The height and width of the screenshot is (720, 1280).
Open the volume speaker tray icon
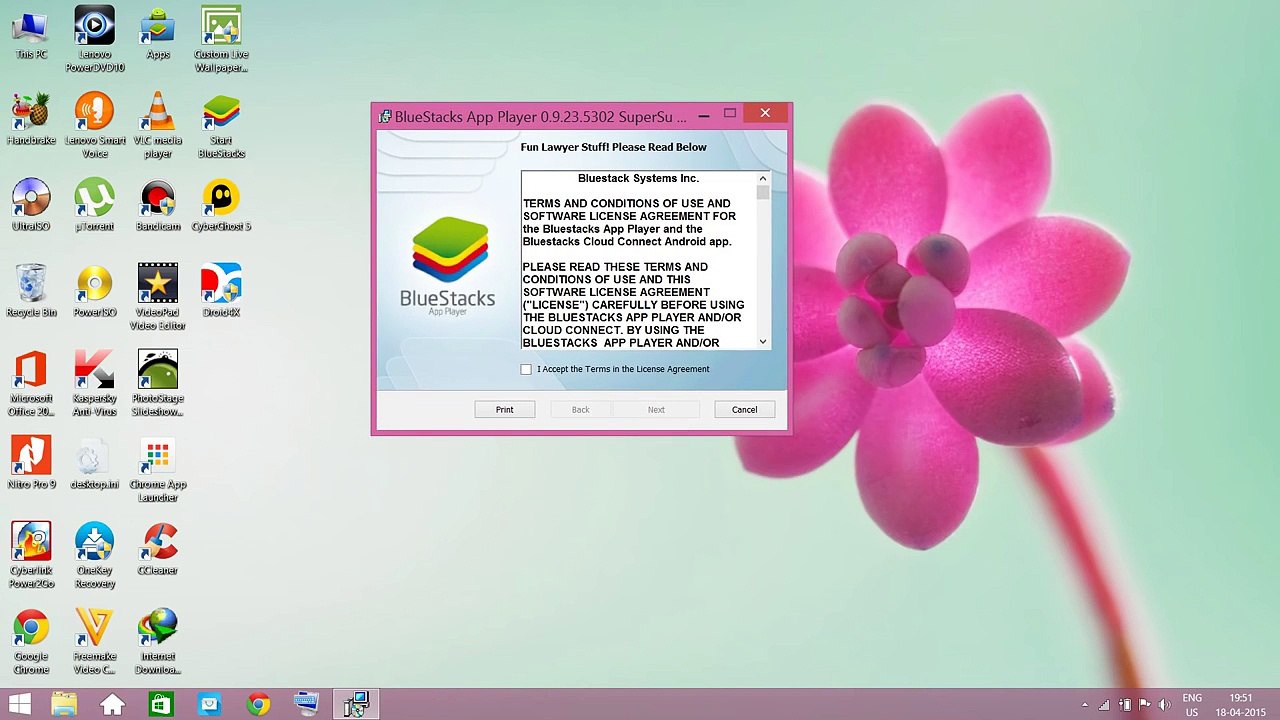point(1165,705)
